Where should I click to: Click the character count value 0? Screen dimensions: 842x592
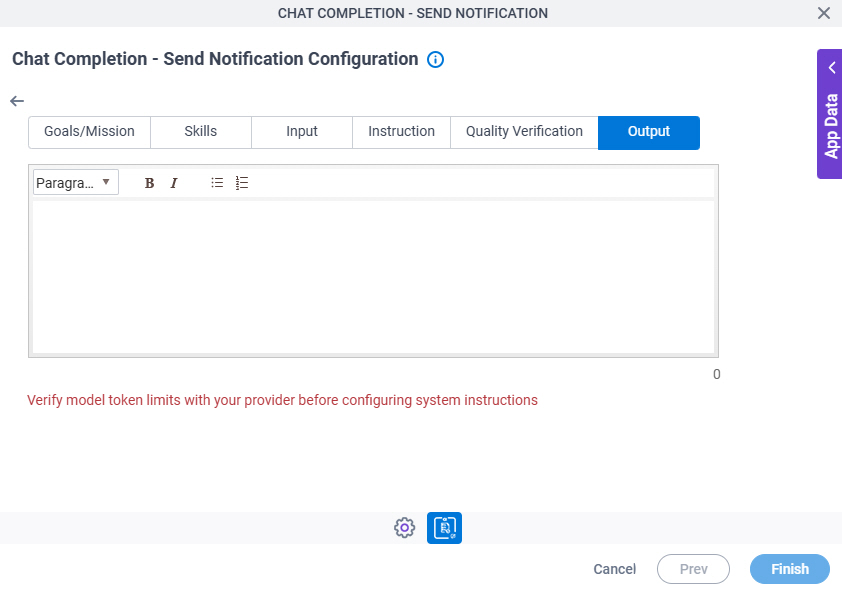[x=716, y=374]
